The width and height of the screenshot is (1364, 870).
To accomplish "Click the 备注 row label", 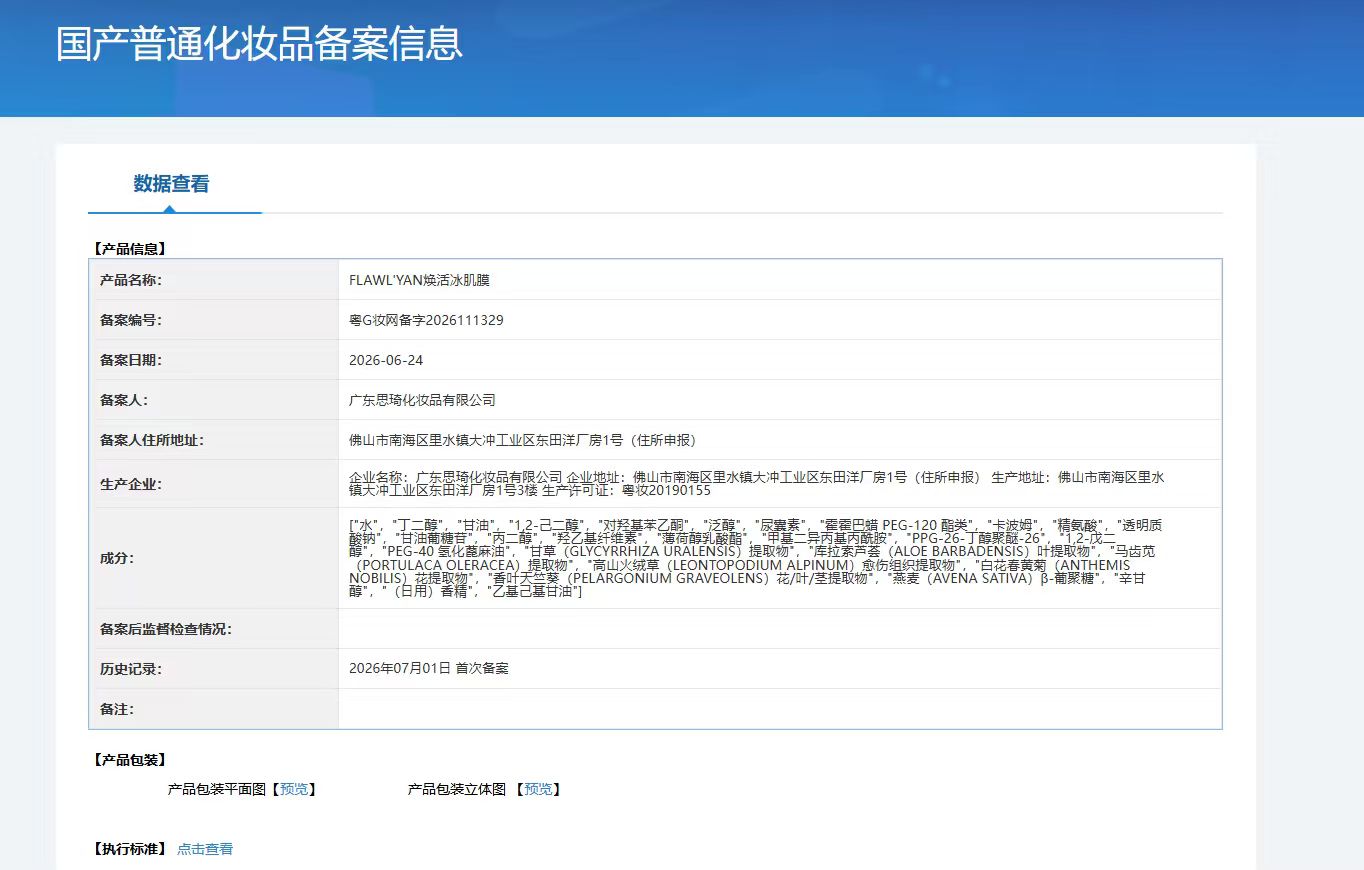I will (x=117, y=709).
